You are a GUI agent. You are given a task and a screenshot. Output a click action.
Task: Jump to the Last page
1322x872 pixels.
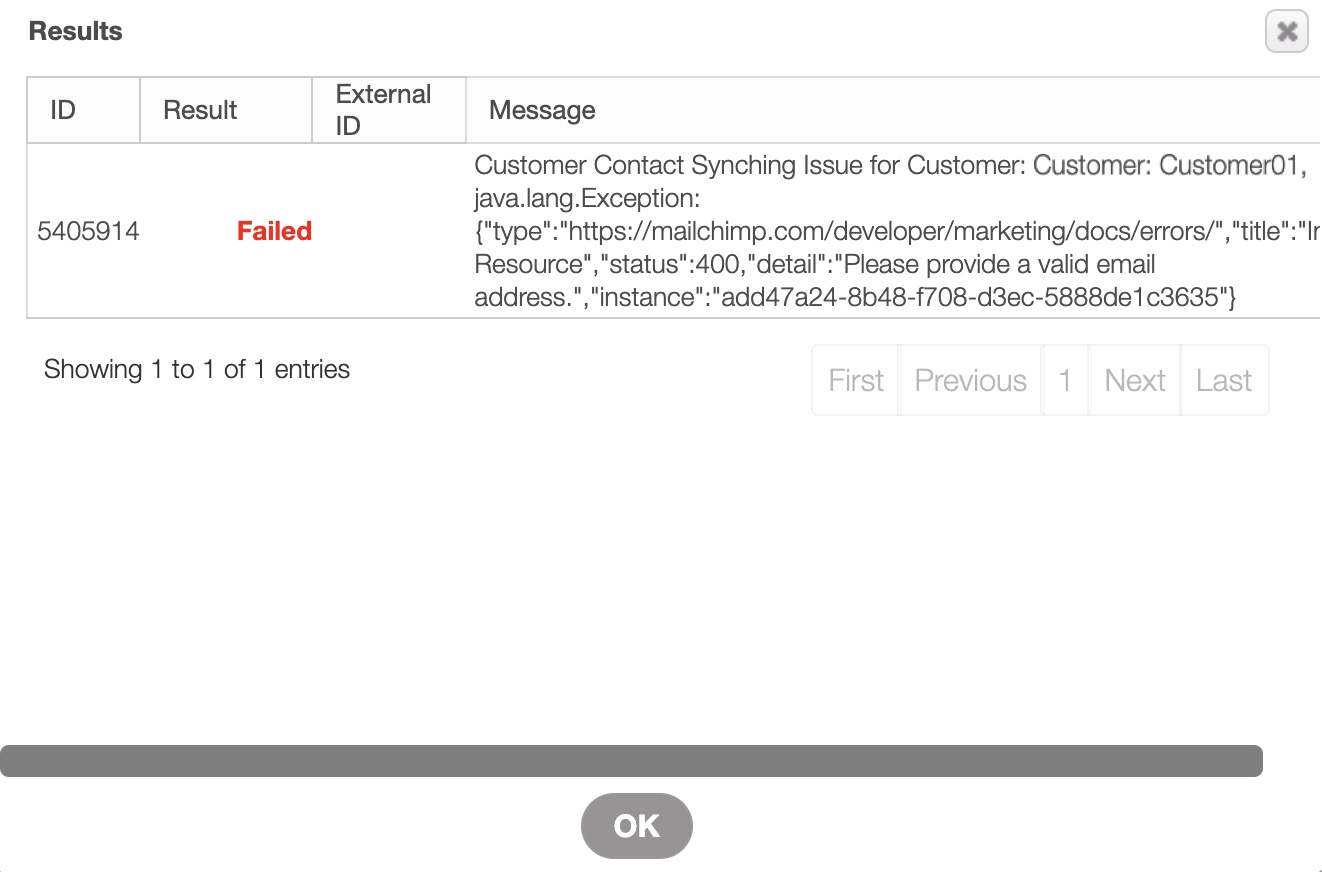click(1224, 380)
